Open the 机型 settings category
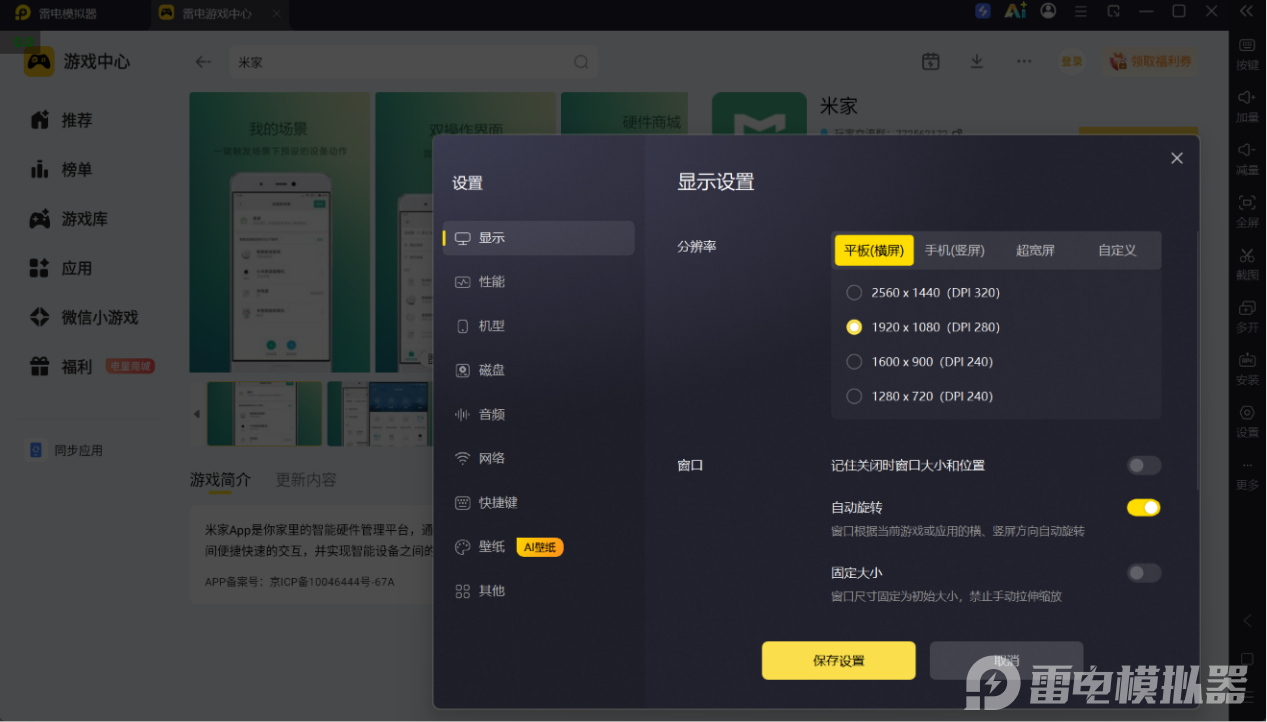The image size is (1267, 722). [x=538, y=326]
